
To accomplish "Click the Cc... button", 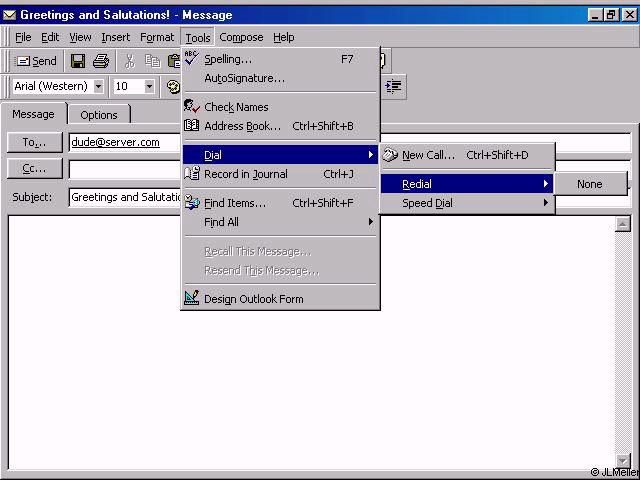I will 35,169.
